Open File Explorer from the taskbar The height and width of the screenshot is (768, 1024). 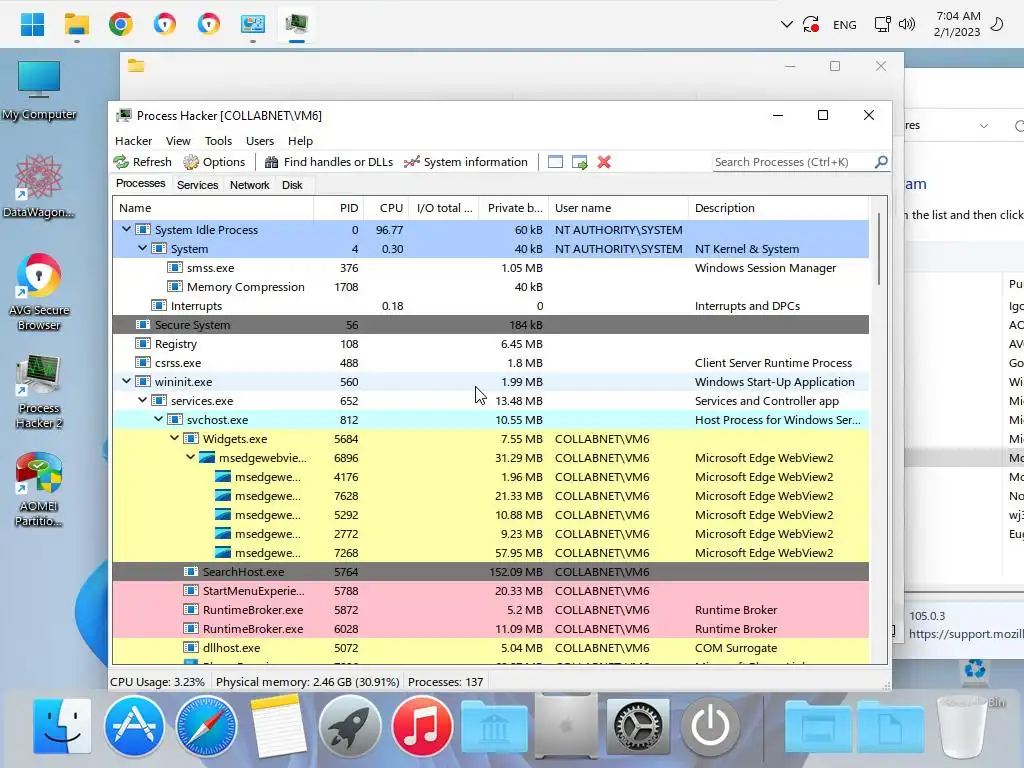76,24
